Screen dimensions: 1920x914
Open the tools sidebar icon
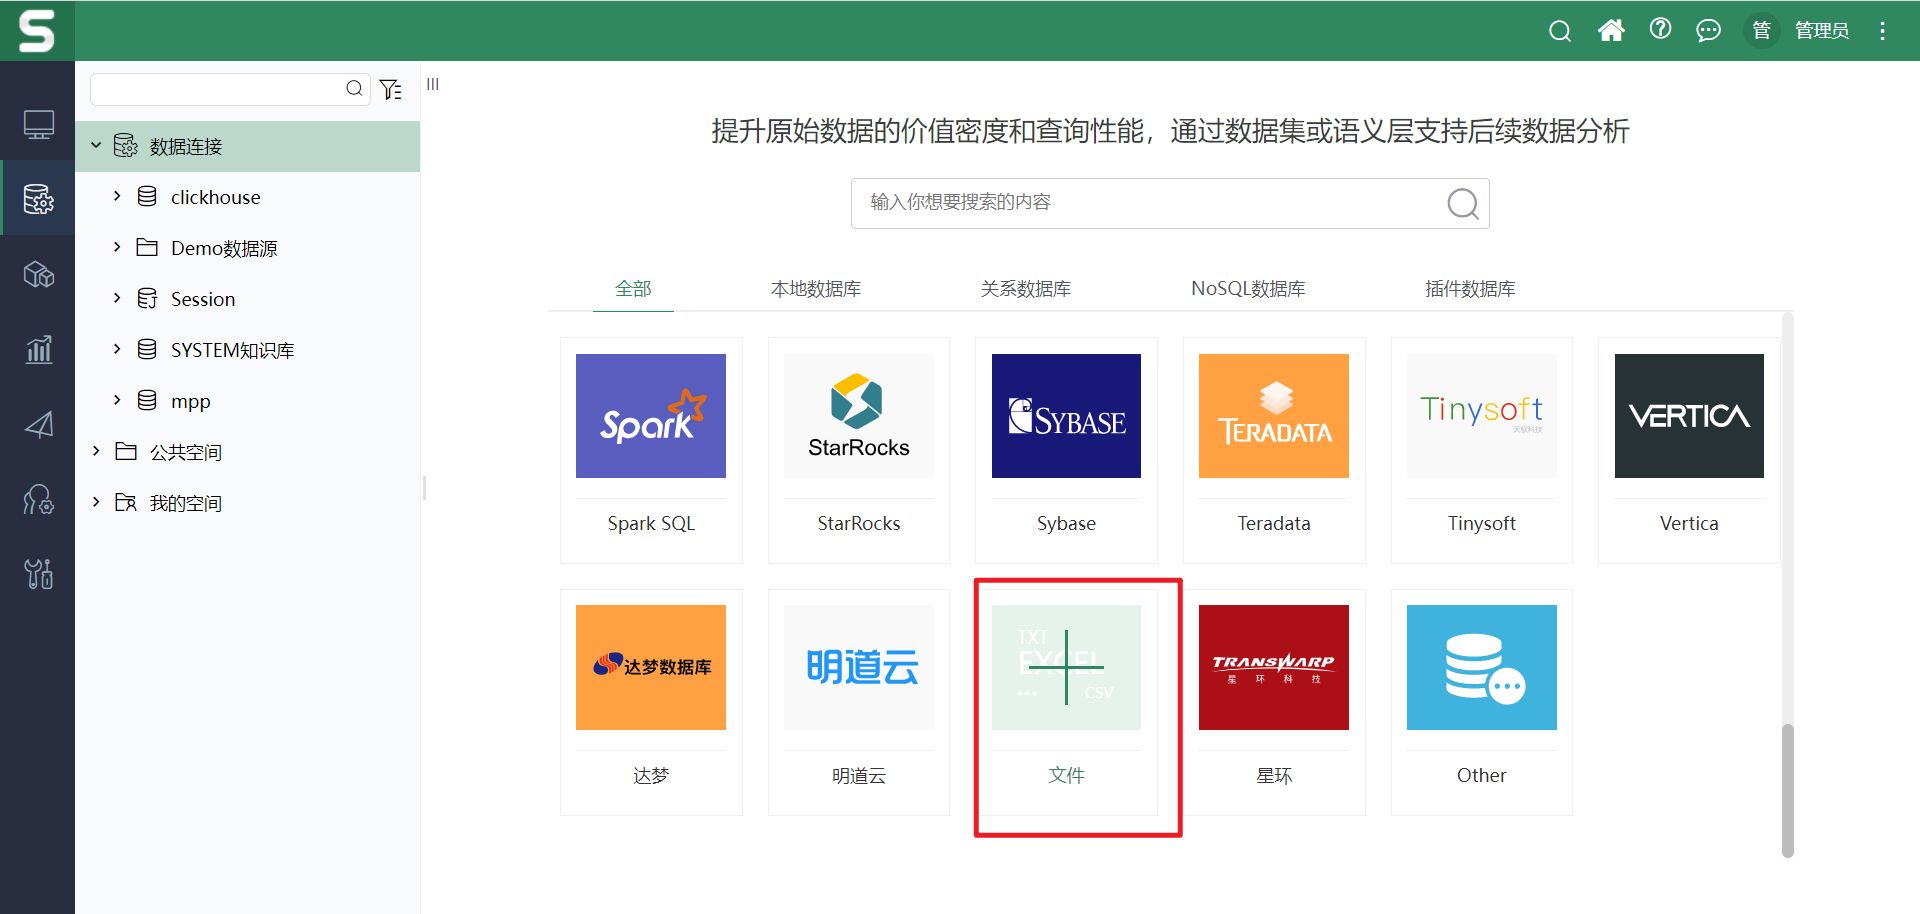pos(38,574)
